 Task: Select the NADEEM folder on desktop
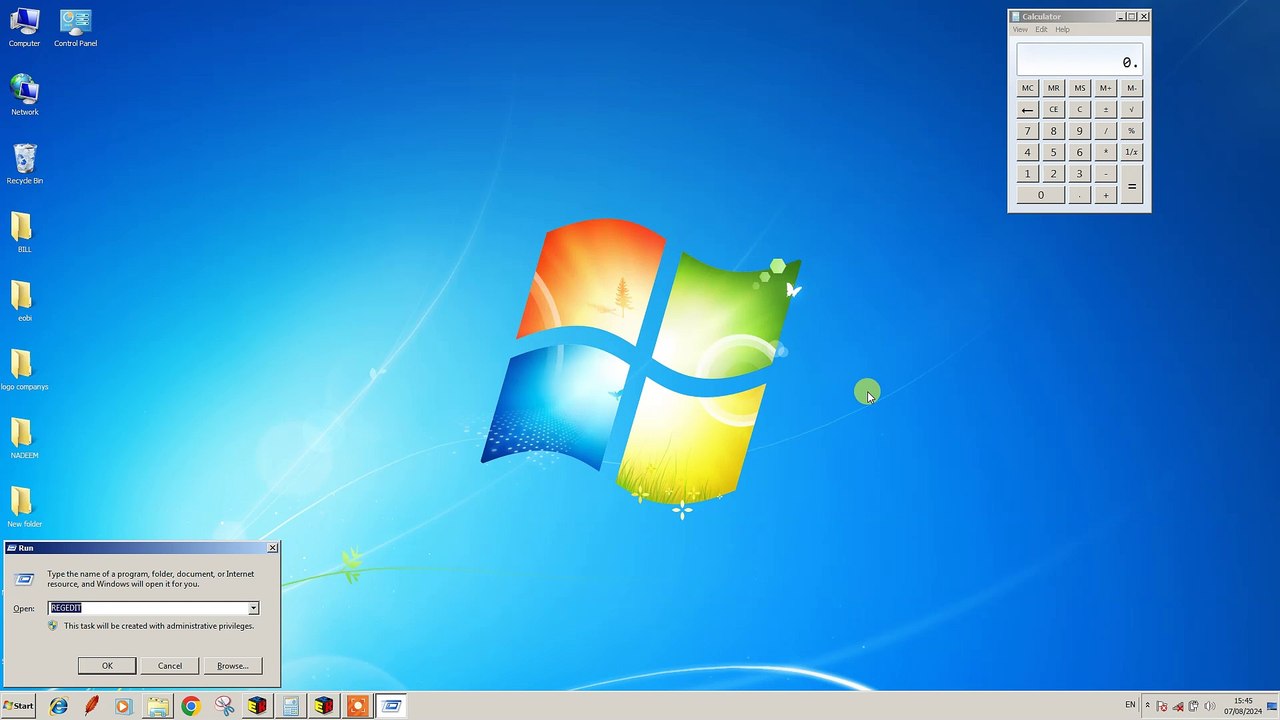pyautogui.click(x=24, y=439)
